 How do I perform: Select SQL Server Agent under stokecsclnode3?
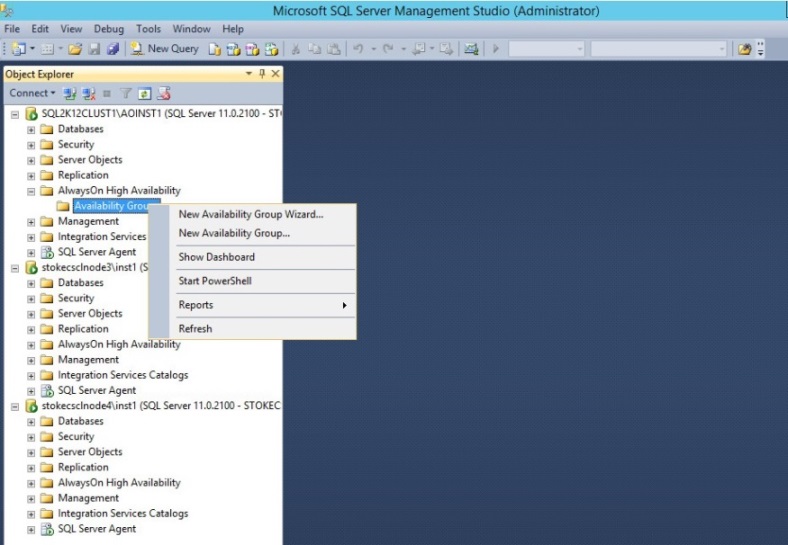(x=96, y=391)
